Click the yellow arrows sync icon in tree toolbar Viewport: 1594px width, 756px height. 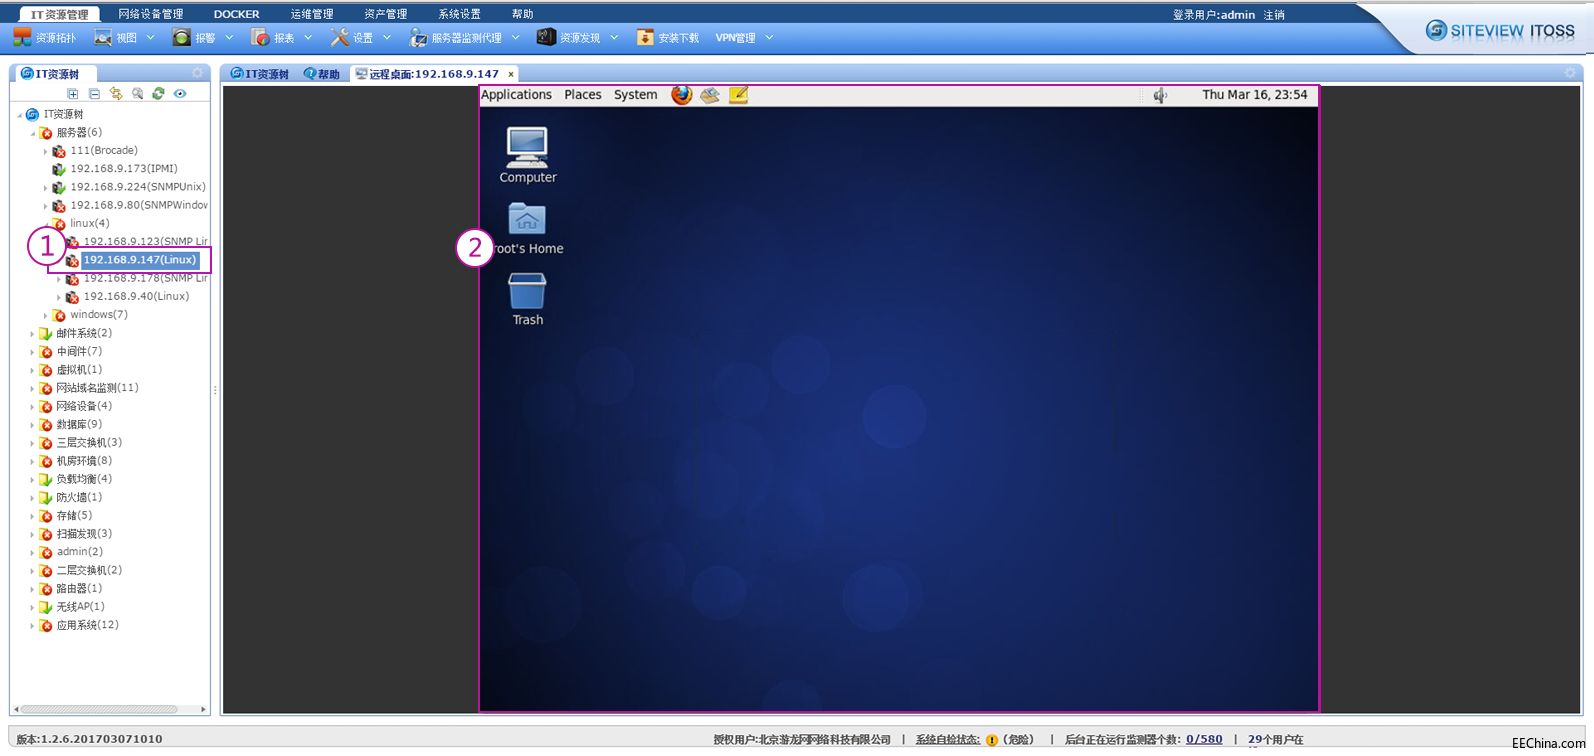[x=116, y=94]
